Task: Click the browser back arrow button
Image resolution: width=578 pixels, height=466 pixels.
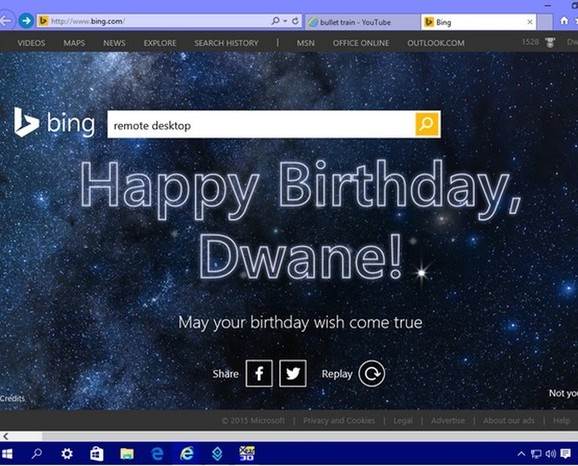Action: (5, 21)
